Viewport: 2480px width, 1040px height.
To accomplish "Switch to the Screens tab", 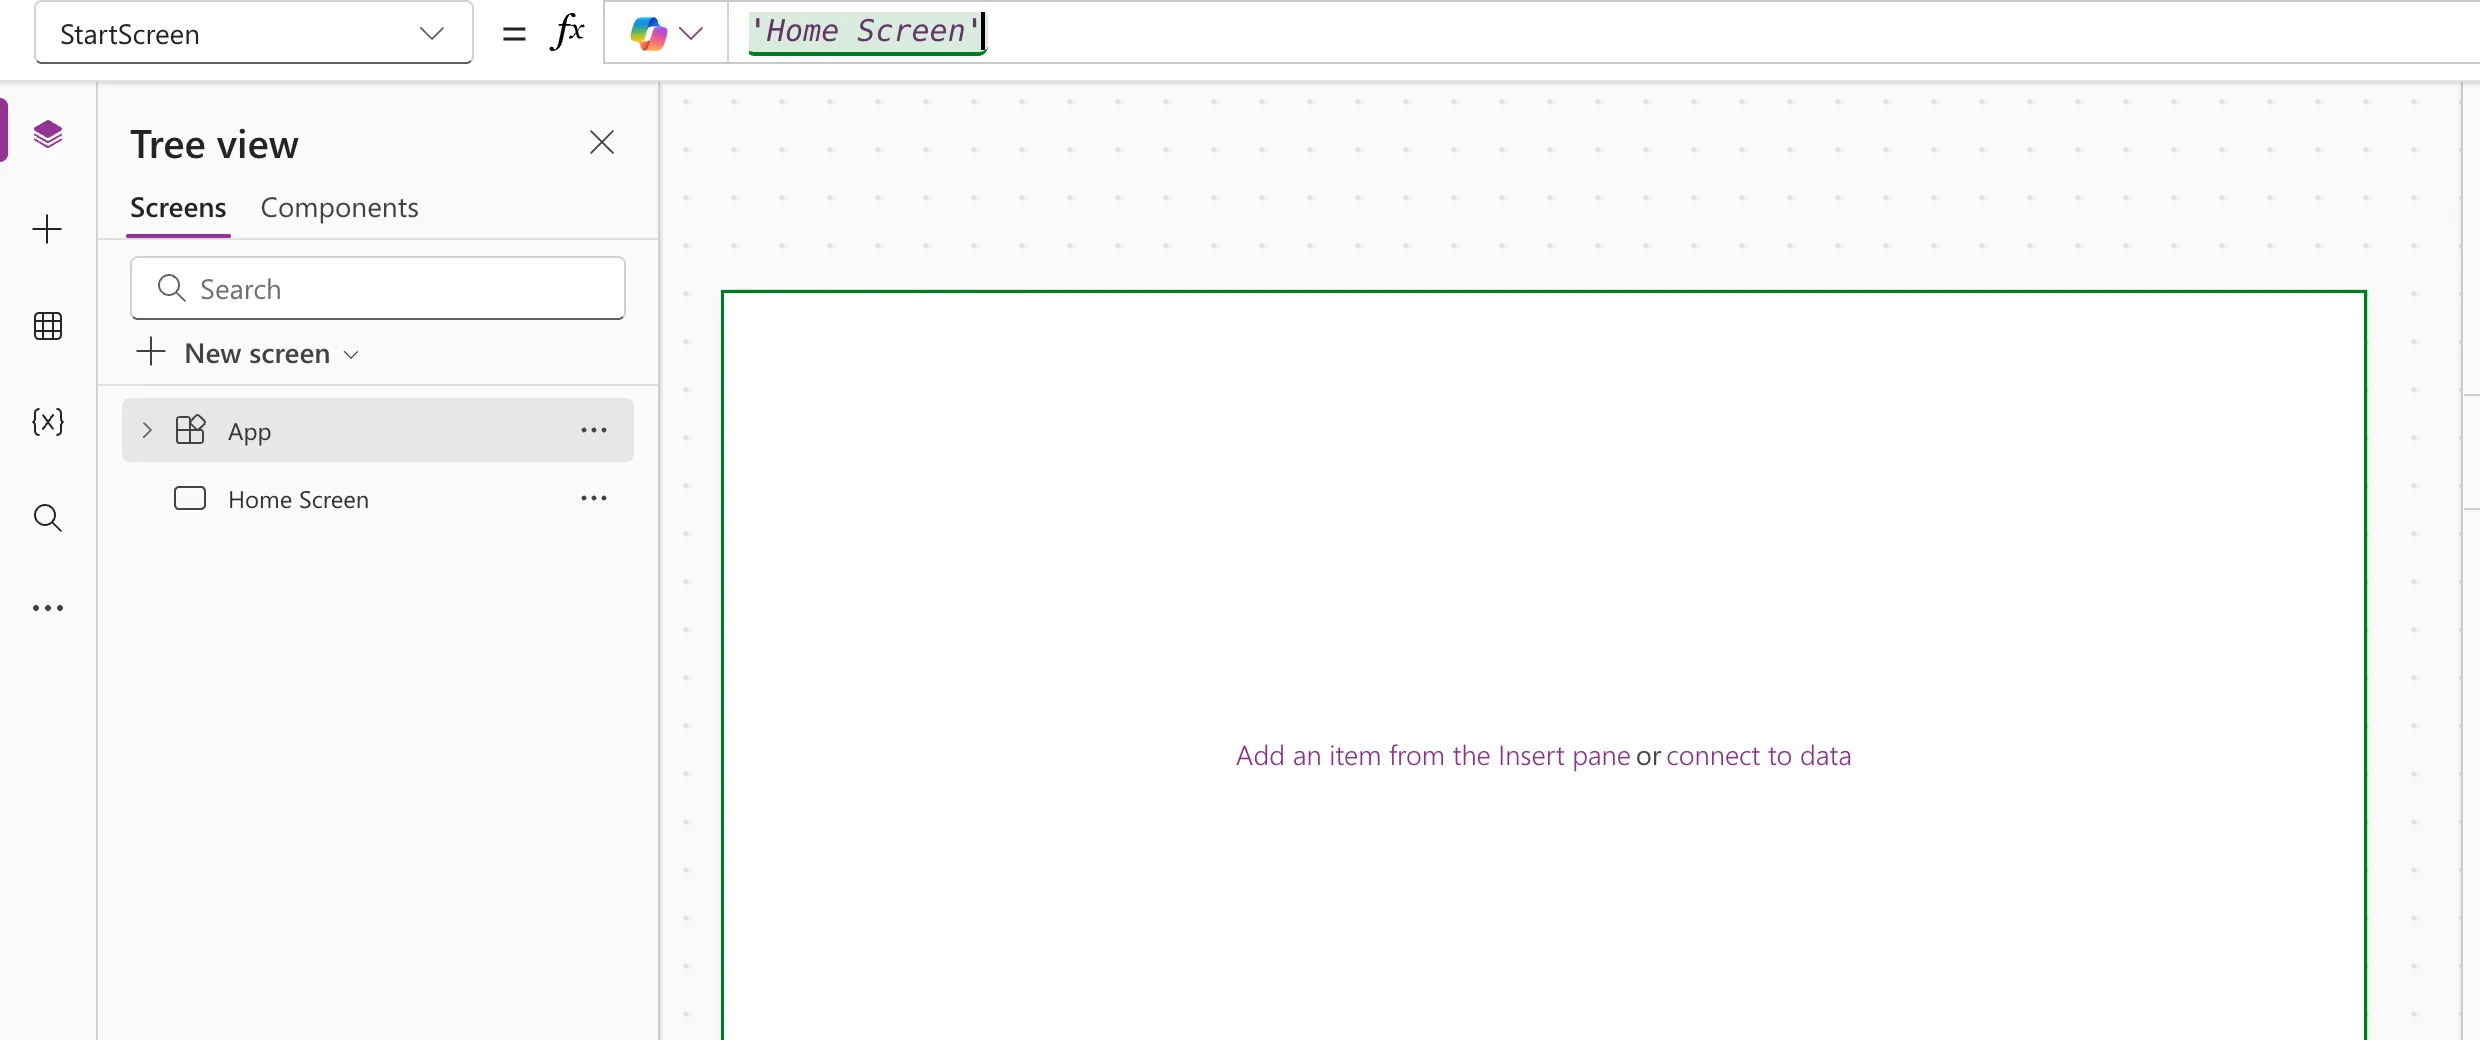I will click(x=178, y=208).
